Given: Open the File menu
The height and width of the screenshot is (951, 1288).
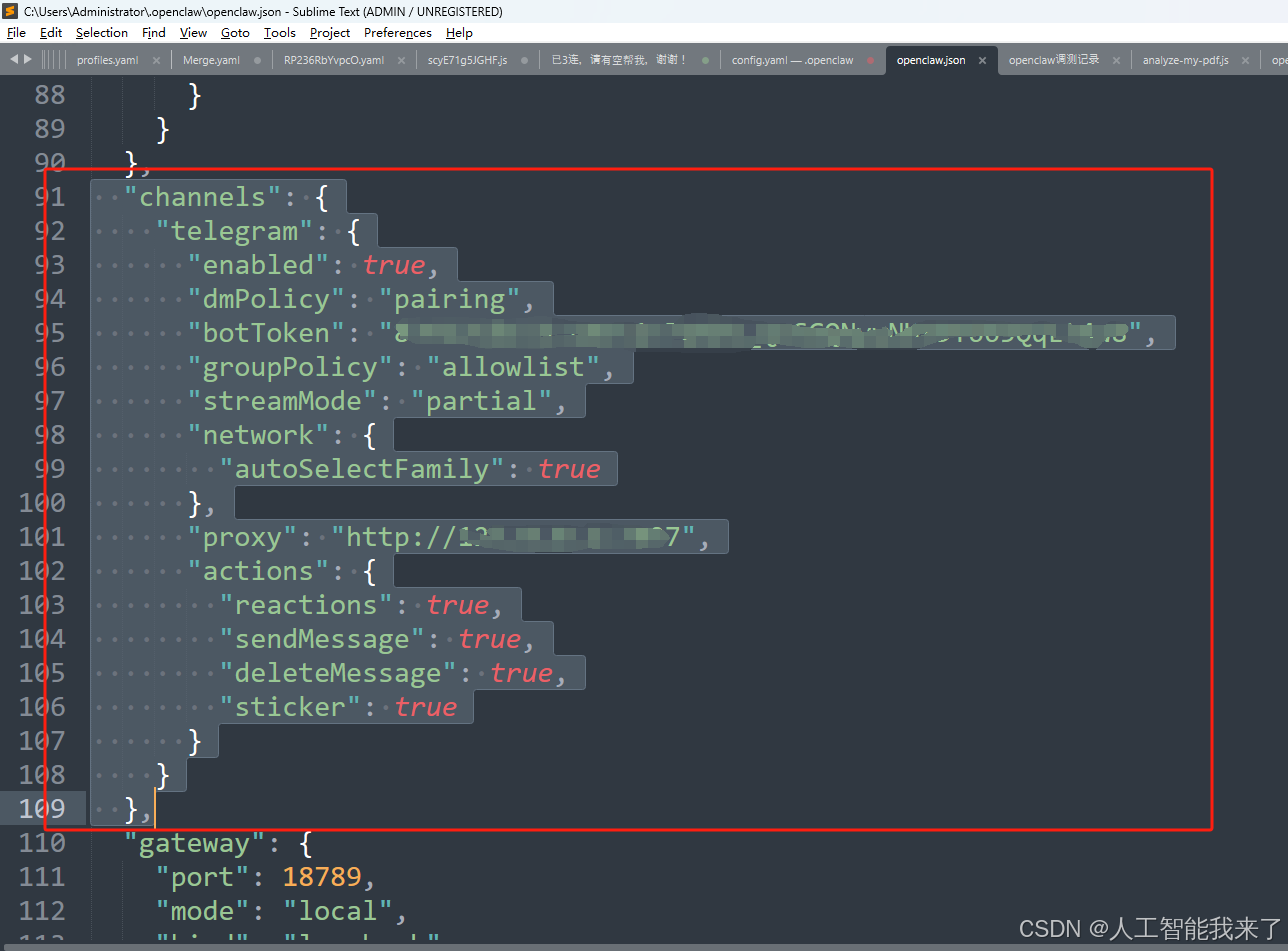Looking at the screenshot, I should point(16,33).
